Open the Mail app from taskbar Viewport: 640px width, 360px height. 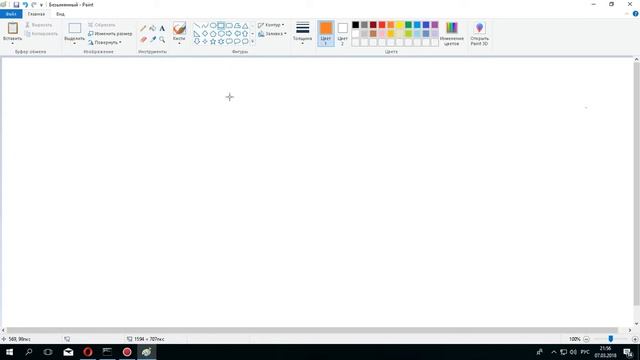[68, 352]
